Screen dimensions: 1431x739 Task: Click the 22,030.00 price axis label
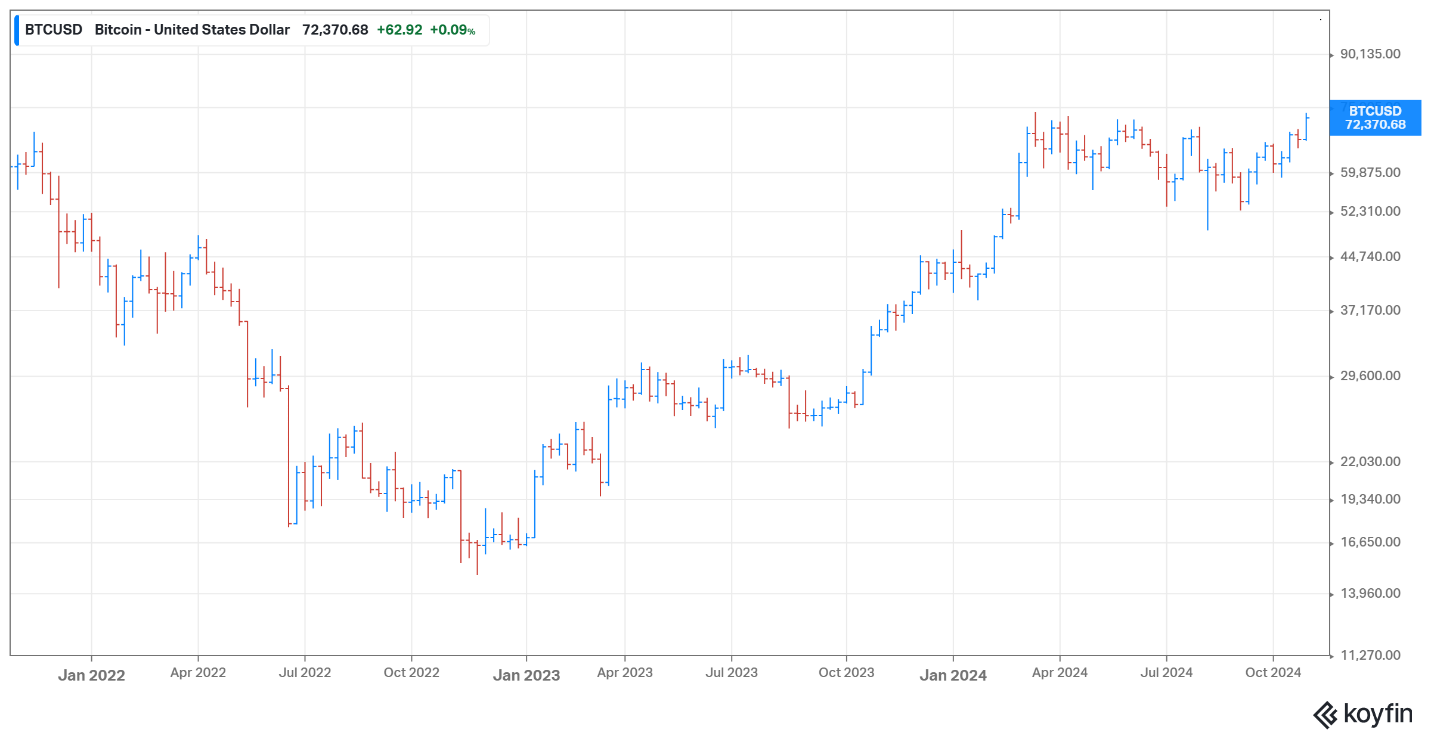click(1371, 462)
